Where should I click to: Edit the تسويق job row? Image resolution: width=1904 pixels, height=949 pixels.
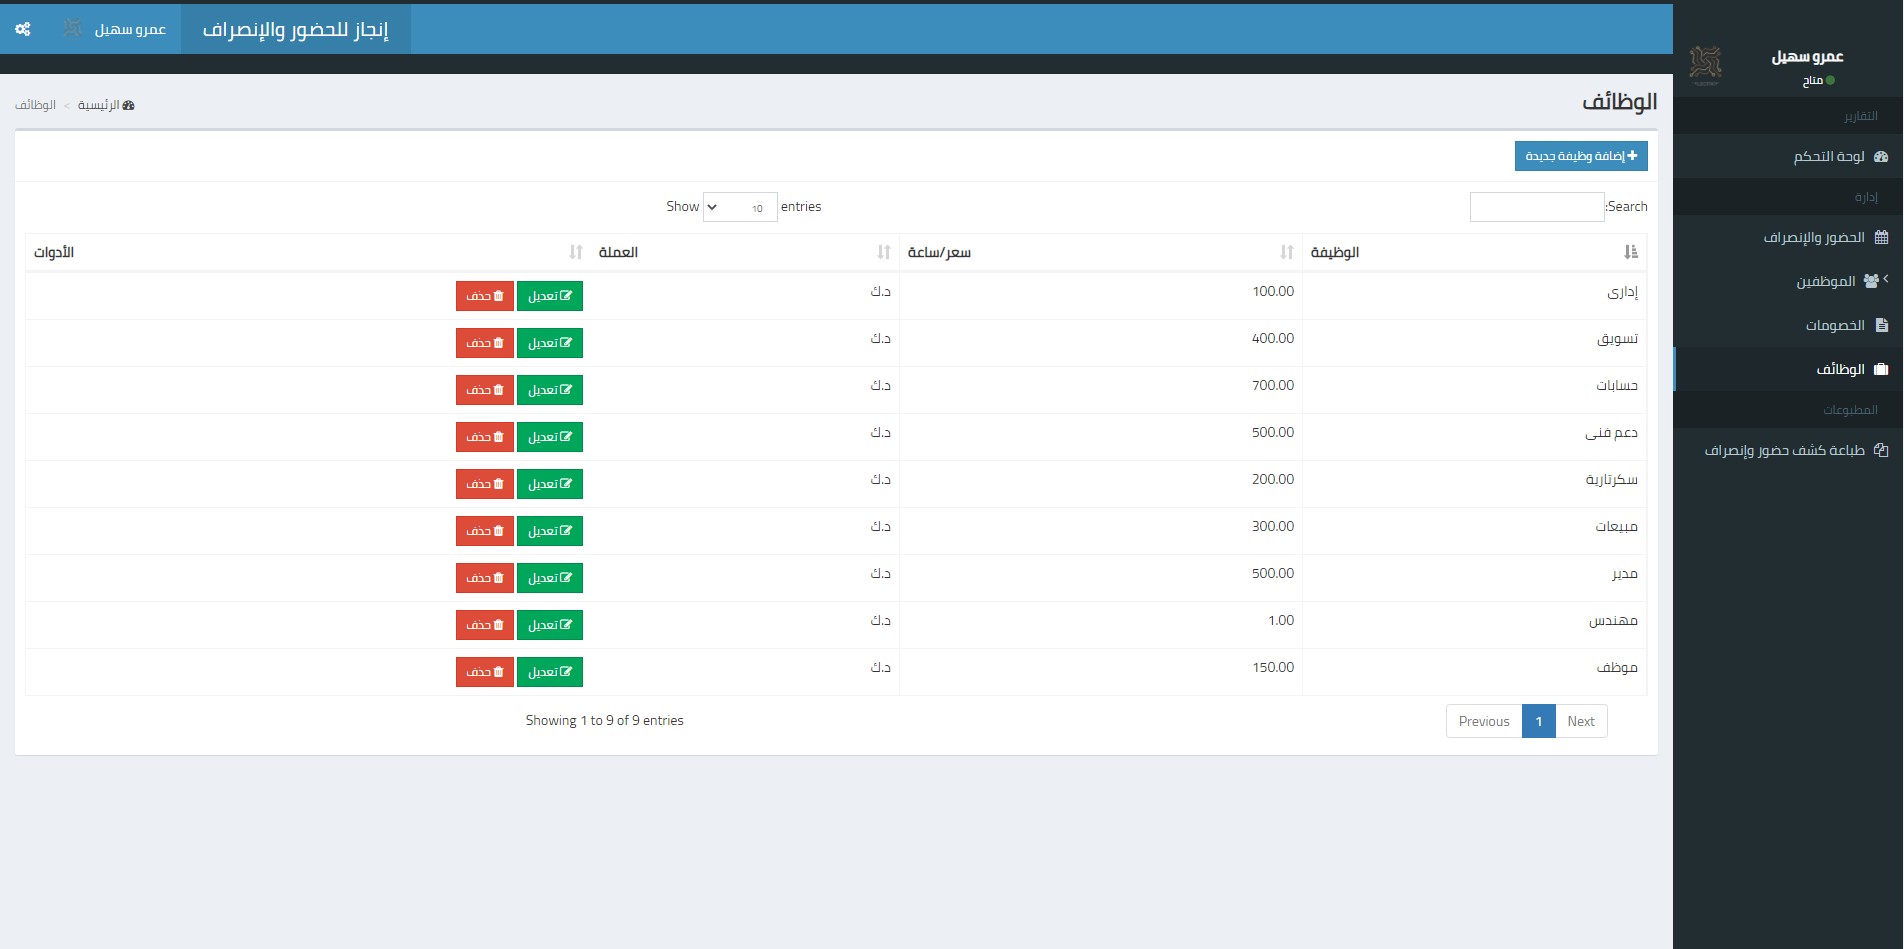550,343
